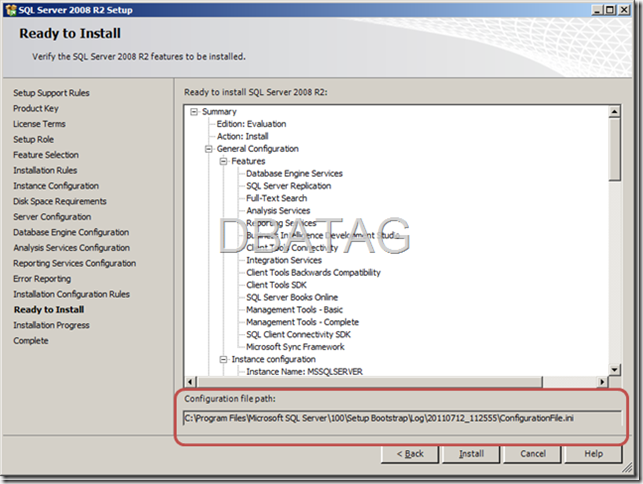The width and height of the screenshot is (643, 484).
Task: Collapse the Summary tree node
Action: pos(194,112)
